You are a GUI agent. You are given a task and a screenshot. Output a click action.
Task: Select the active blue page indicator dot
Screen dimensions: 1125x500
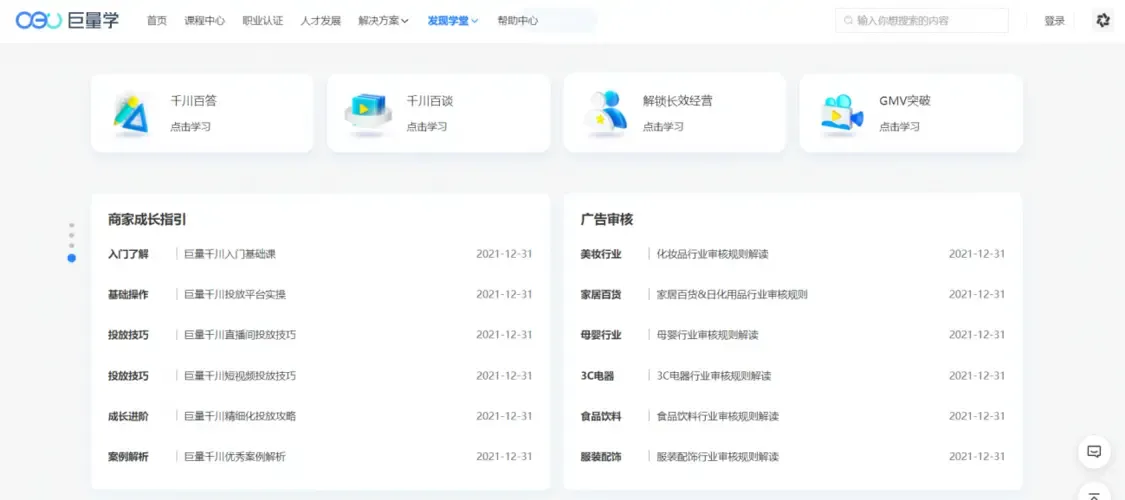pyautogui.click(x=72, y=258)
